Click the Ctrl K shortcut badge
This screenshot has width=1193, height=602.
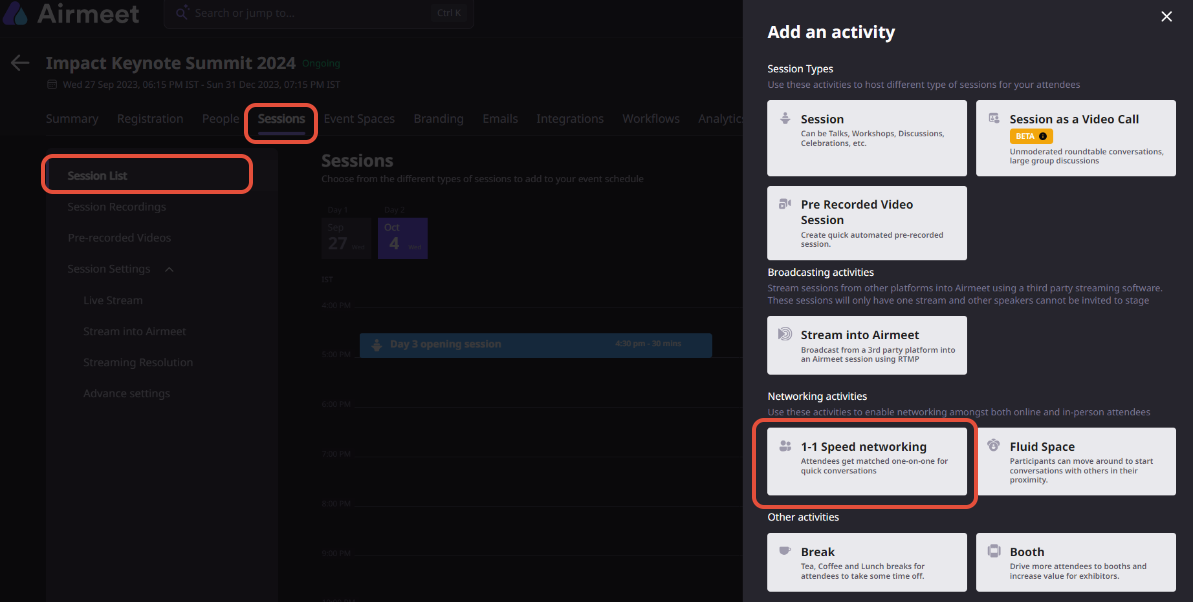449,13
